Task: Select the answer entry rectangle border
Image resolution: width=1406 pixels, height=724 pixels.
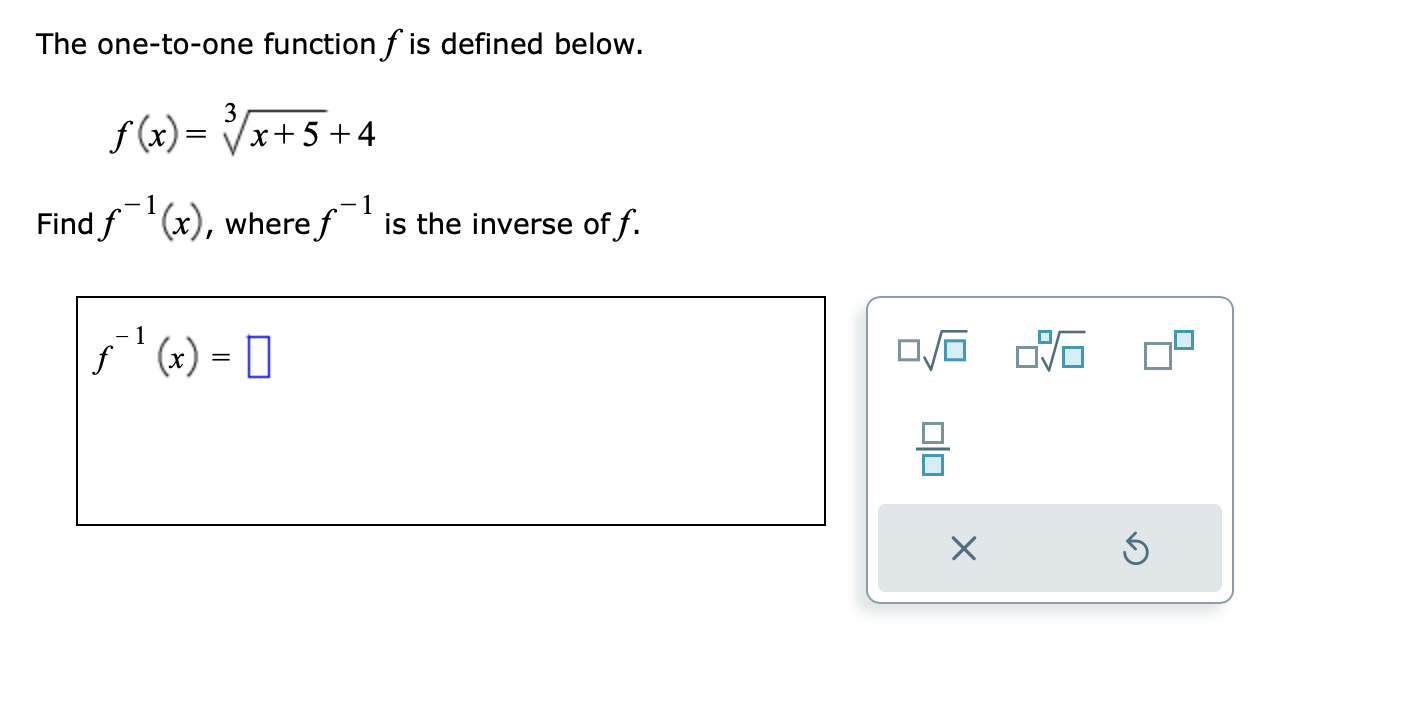Action: coord(450,297)
